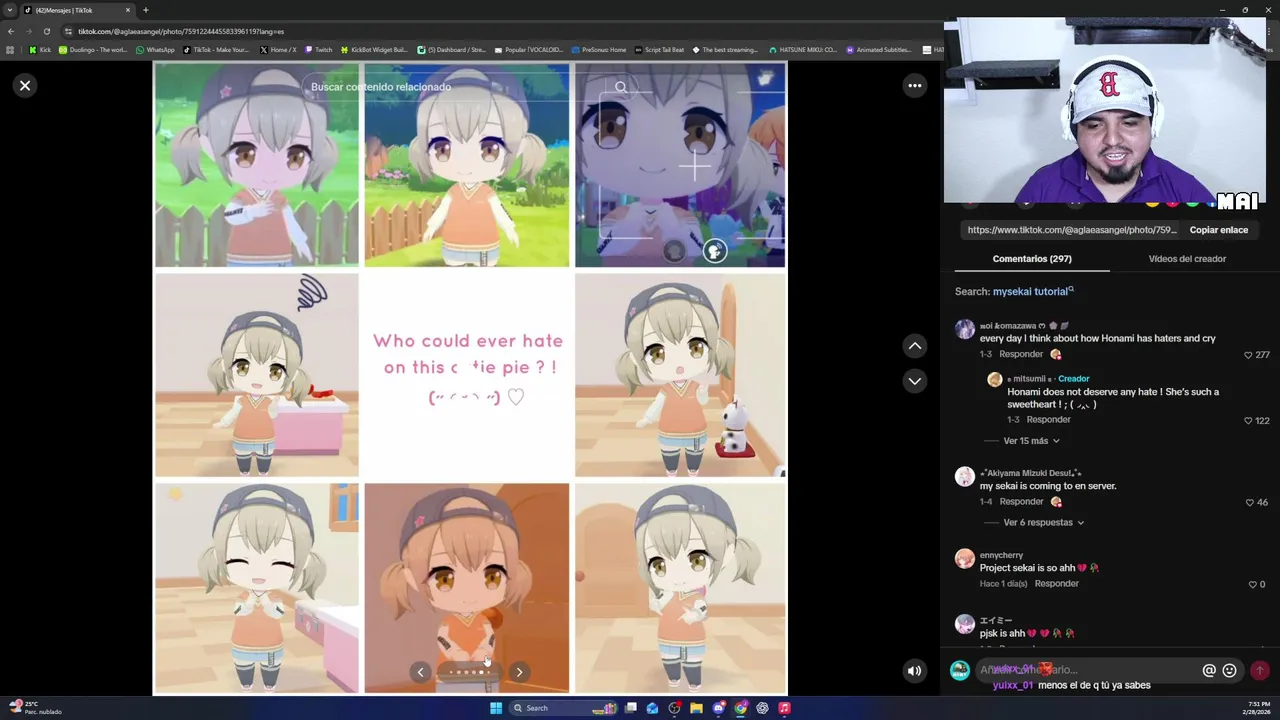Screen dimensions: 1280x720
Task: Click the 'Who could ever hate' text tile
Action: point(467,369)
